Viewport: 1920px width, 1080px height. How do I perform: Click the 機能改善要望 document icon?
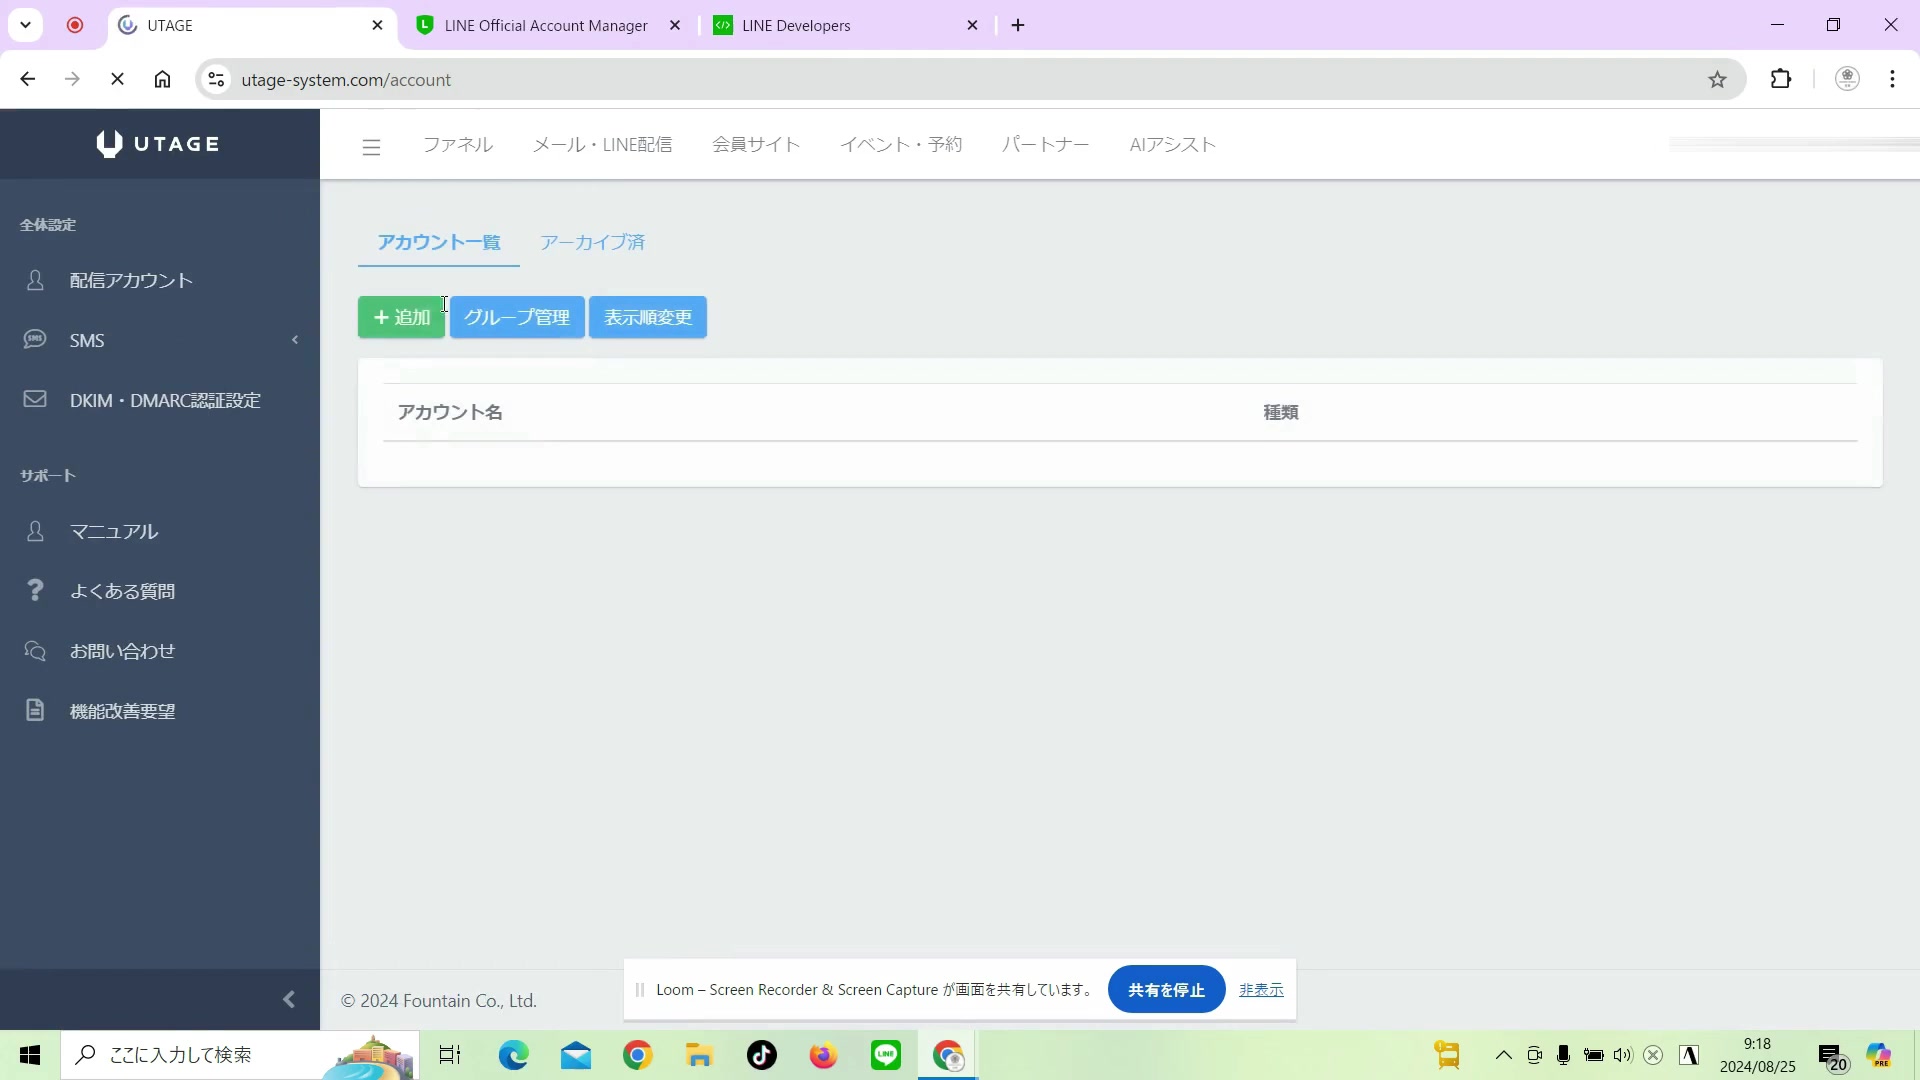35,710
